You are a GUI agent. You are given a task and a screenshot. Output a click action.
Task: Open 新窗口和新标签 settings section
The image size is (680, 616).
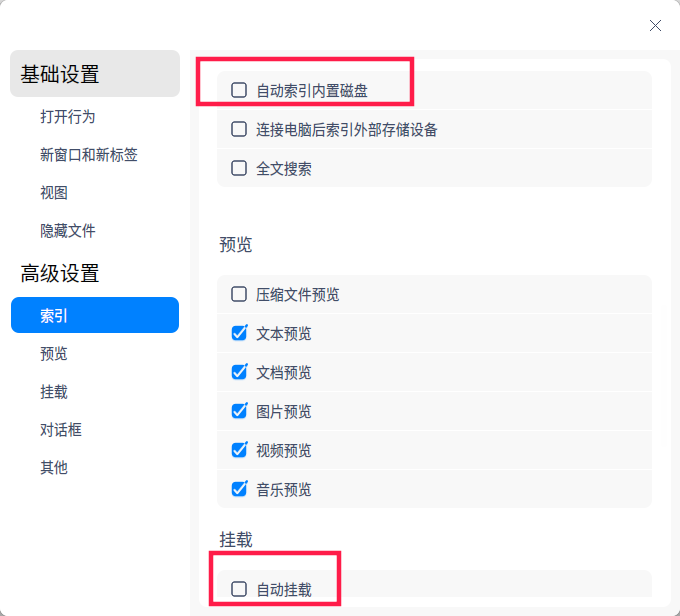coord(89,155)
